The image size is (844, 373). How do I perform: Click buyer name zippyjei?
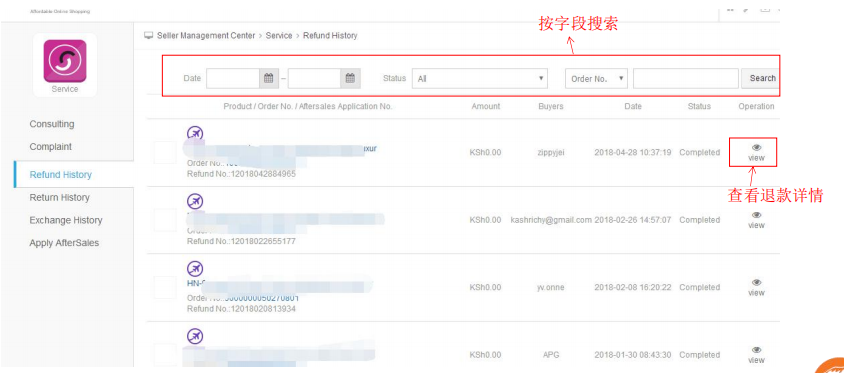551,153
